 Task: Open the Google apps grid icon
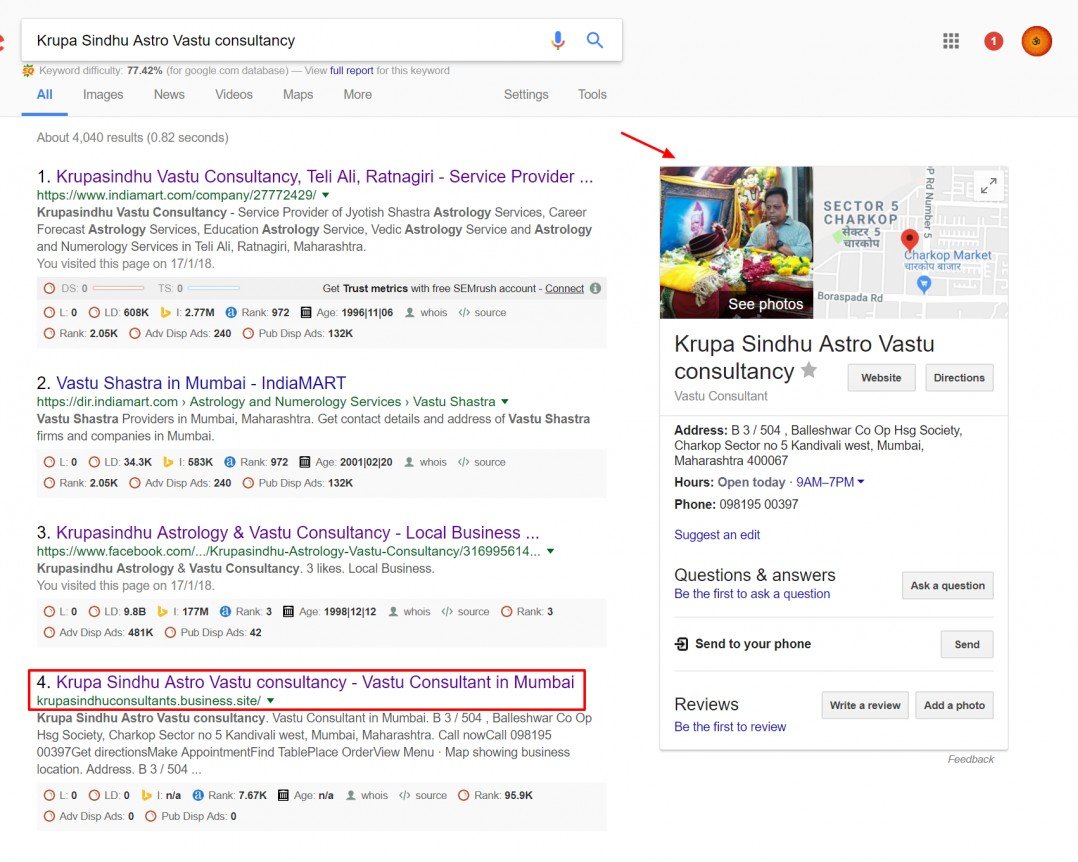[x=951, y=41]
